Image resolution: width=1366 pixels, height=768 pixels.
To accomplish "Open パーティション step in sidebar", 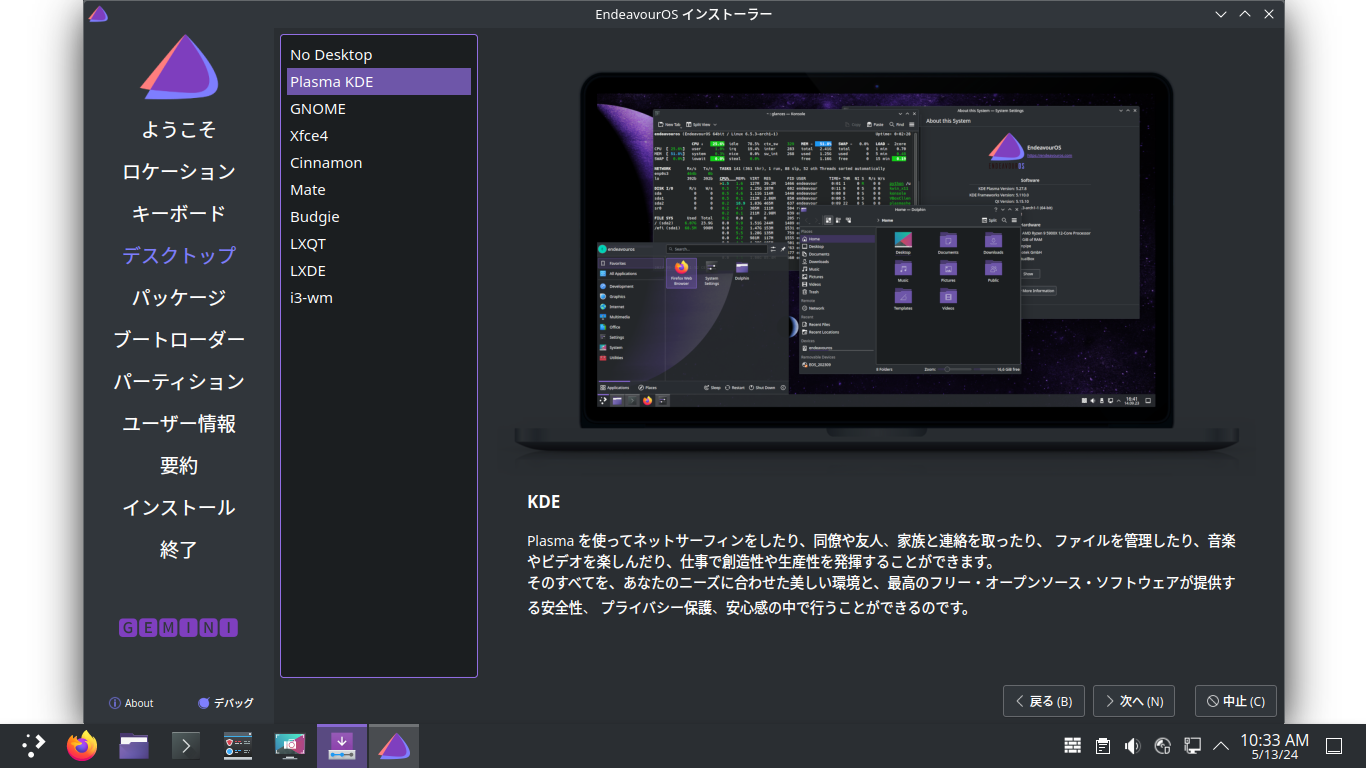I will [x=179, y=382].
